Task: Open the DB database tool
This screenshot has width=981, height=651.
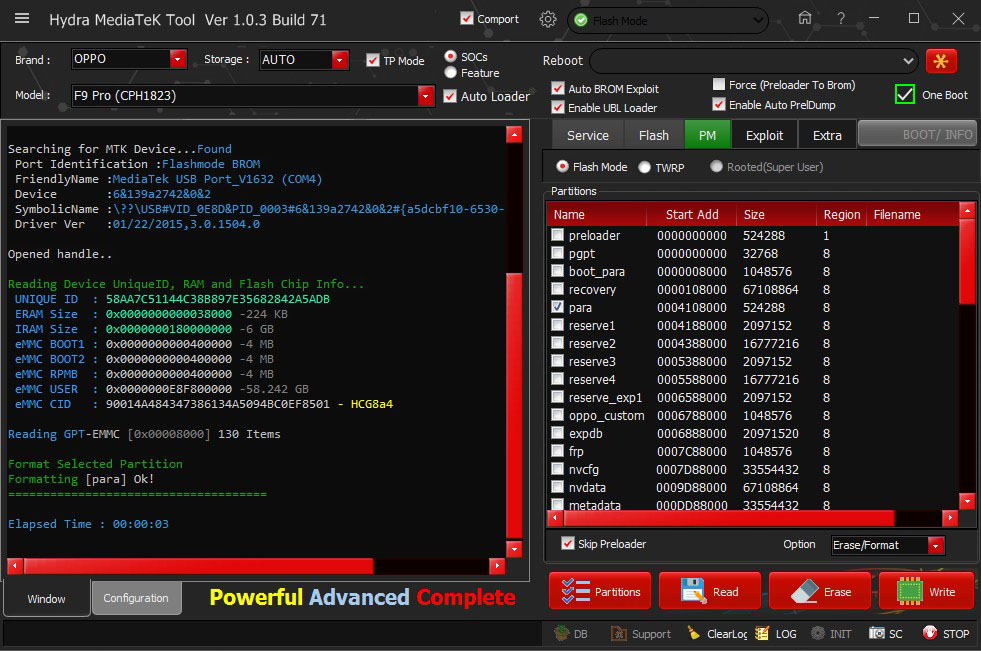Action: [571, 633]
